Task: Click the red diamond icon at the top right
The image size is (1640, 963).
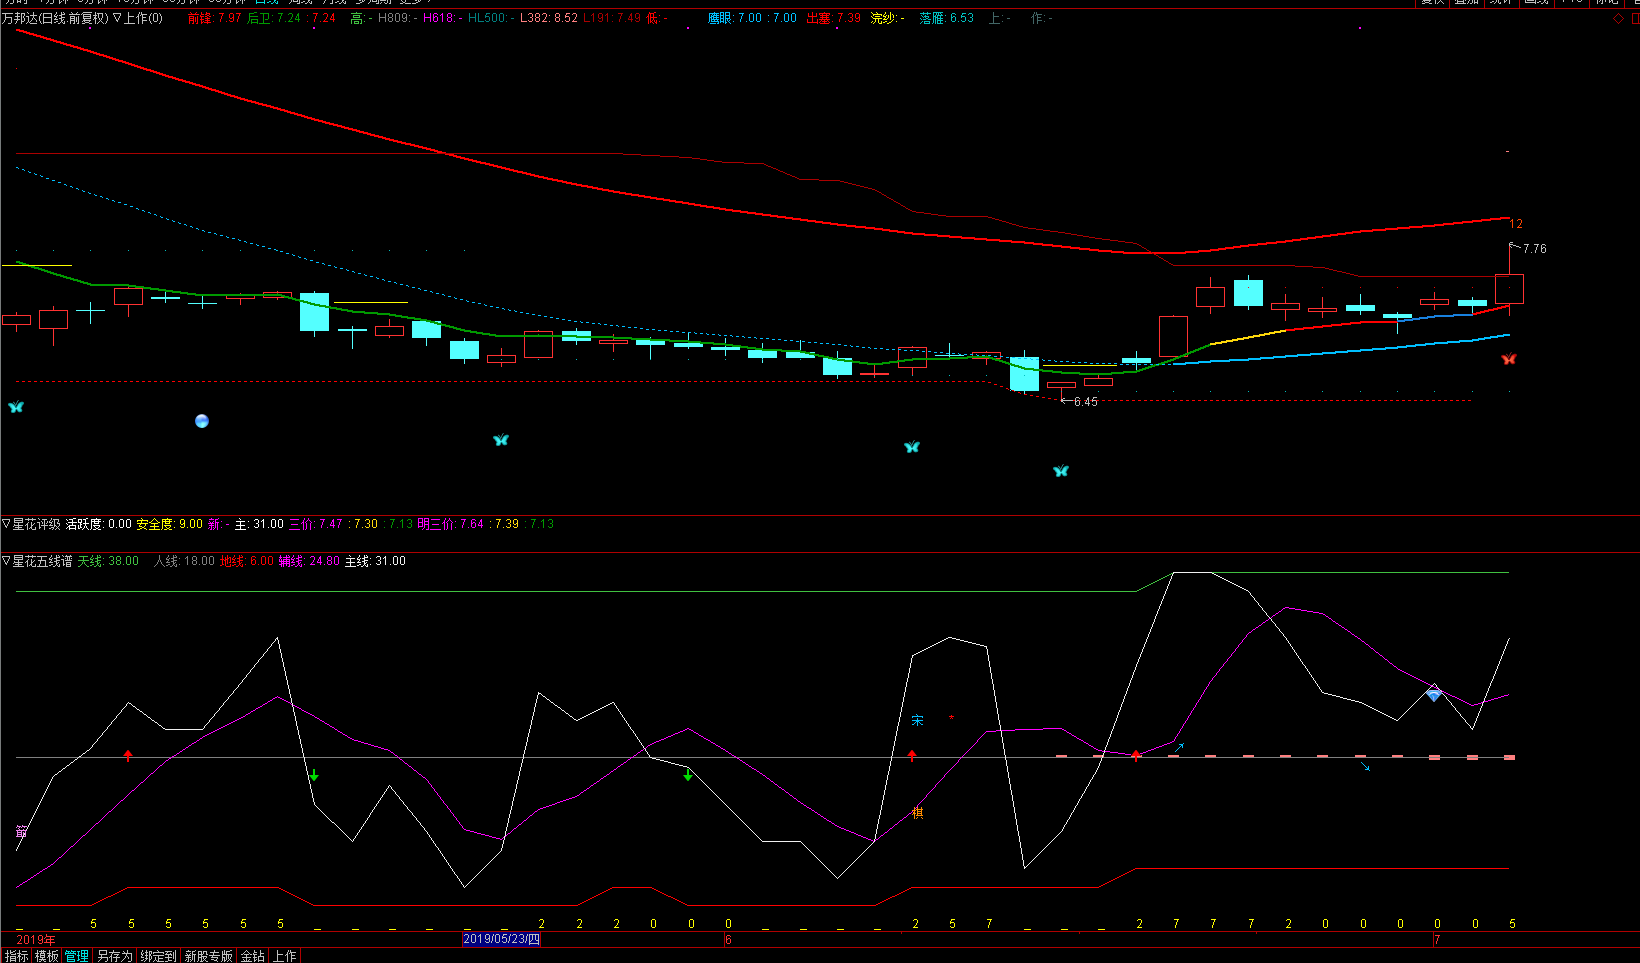Action: point(1619,18)
